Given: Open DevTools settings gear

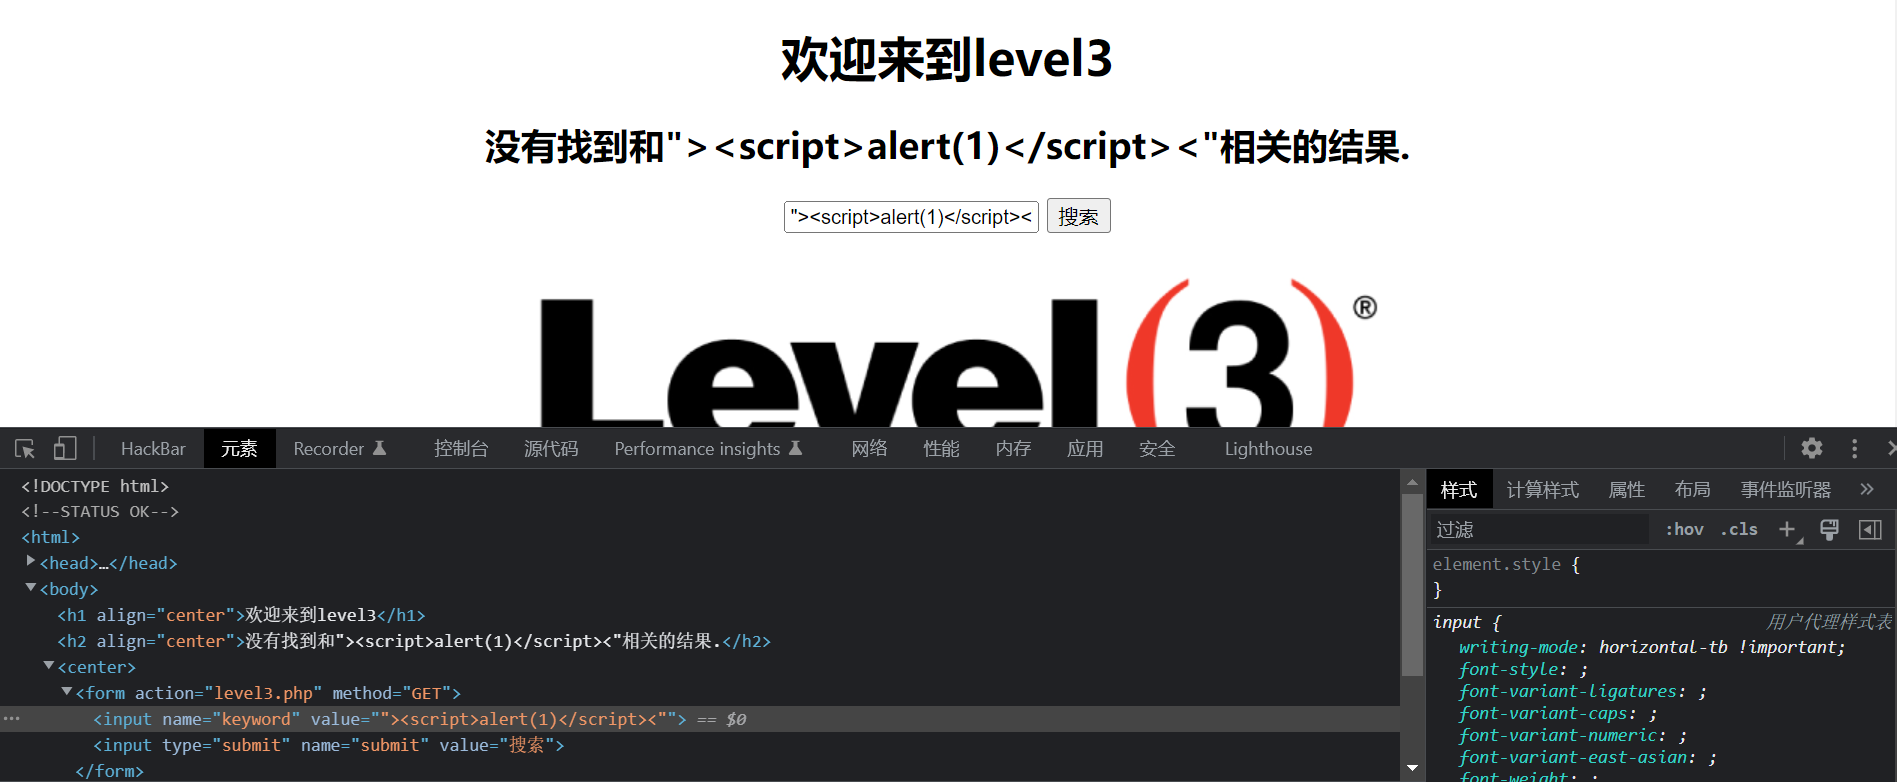Looking at the screenshot, I should click(x=1812, y=448).
